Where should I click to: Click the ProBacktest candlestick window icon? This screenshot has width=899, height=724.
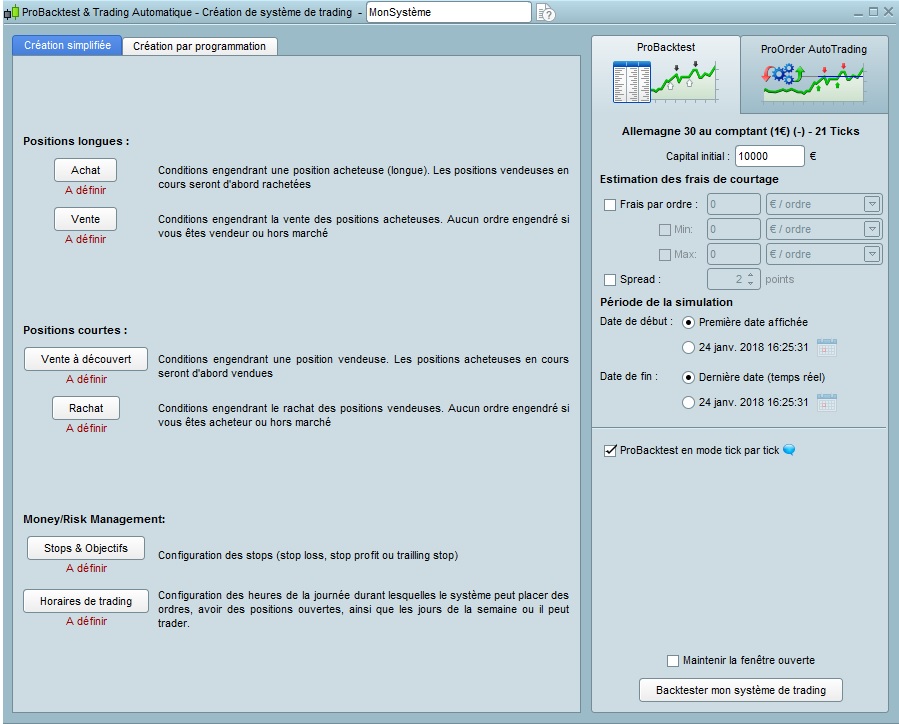(11, 12)
